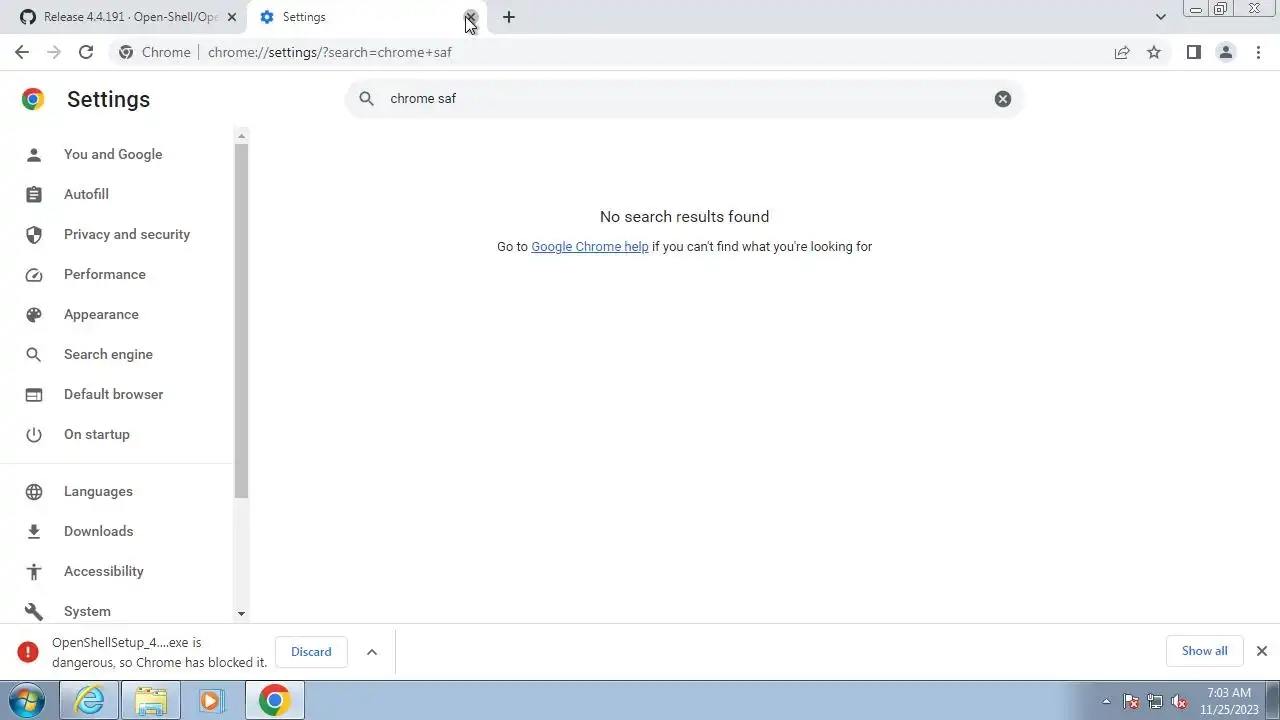This screenshot has width=1280, height=720.
Task: Click the Privacy and security shield icon
Action: click(x=34, y=234)
